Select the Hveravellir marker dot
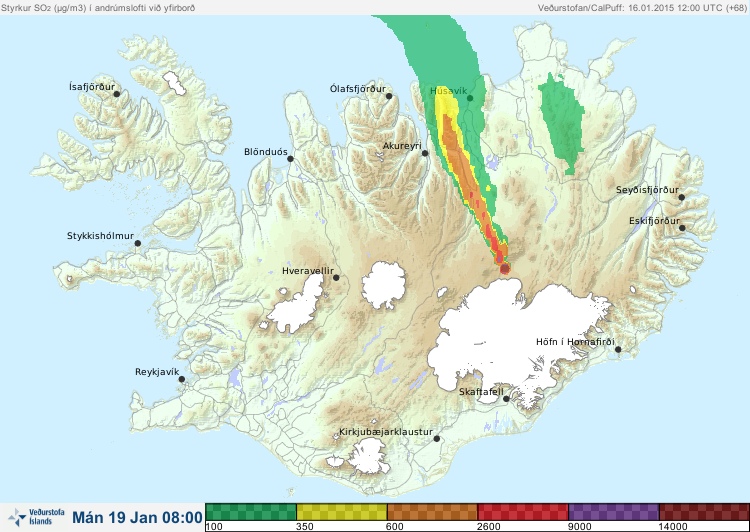750x532 pixels. point(336,277)
